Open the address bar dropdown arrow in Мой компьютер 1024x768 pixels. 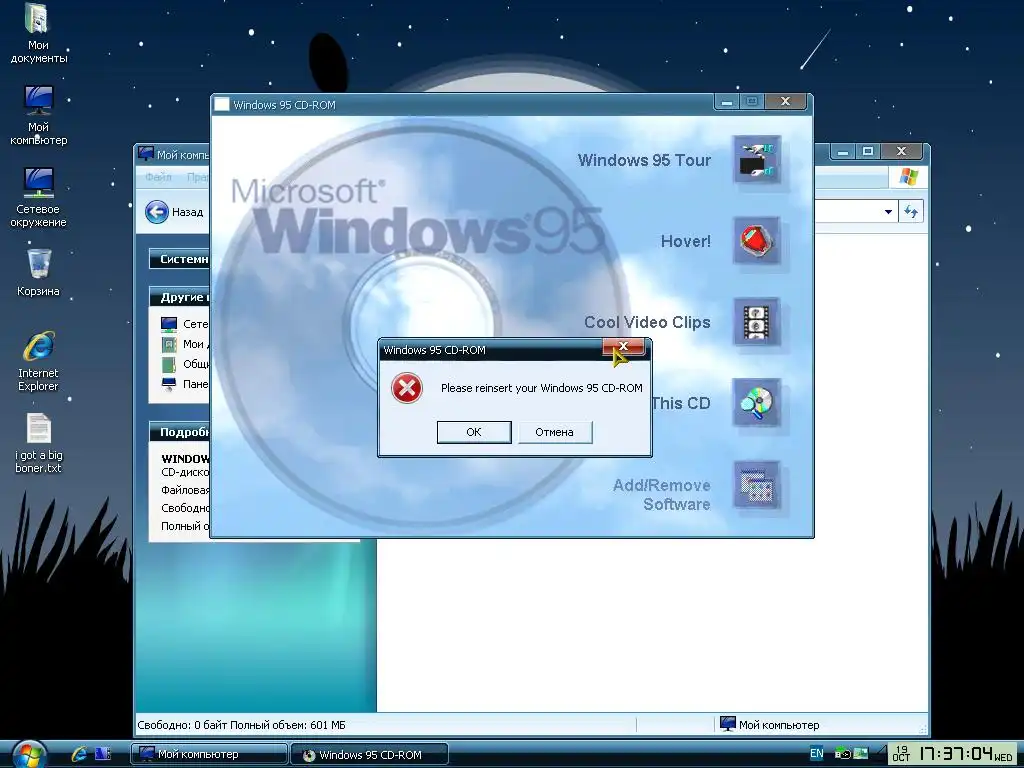tap(888, 212)
